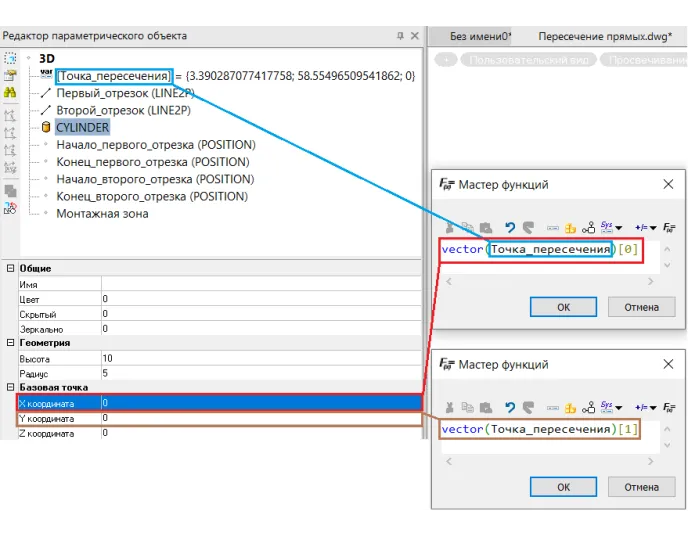Viewport: 688px width, 537px height.
Task: Click the Z координата value field
Action: [261, 433]
